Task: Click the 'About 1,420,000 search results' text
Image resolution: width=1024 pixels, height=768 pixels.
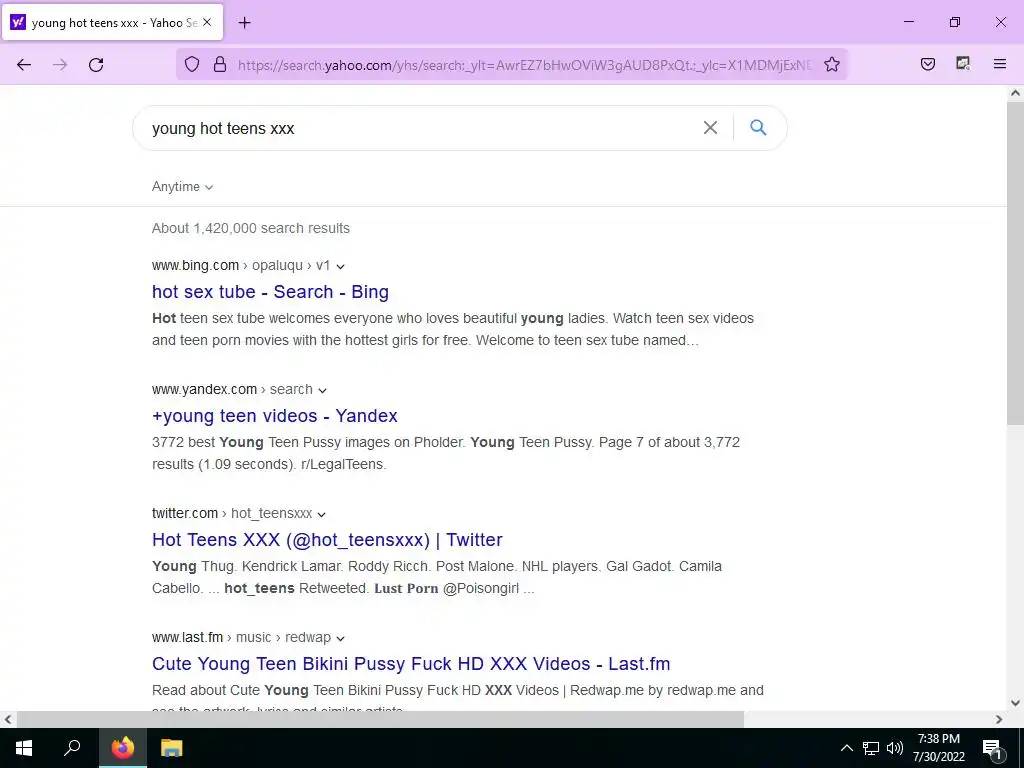Action: tap(251, 229)
